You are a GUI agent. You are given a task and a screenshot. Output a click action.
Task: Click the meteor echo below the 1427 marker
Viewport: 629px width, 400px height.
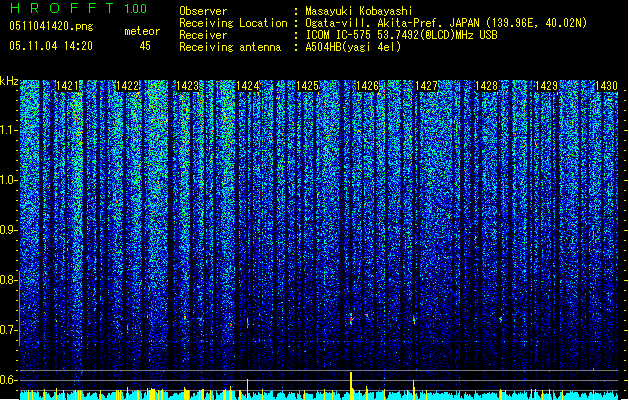(x=414, y=320)
